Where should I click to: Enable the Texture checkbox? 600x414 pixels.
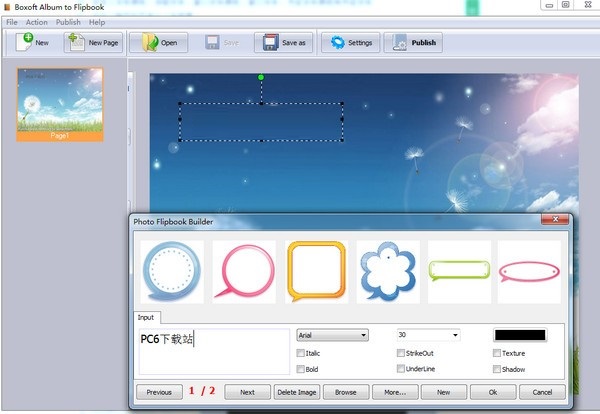497,353
